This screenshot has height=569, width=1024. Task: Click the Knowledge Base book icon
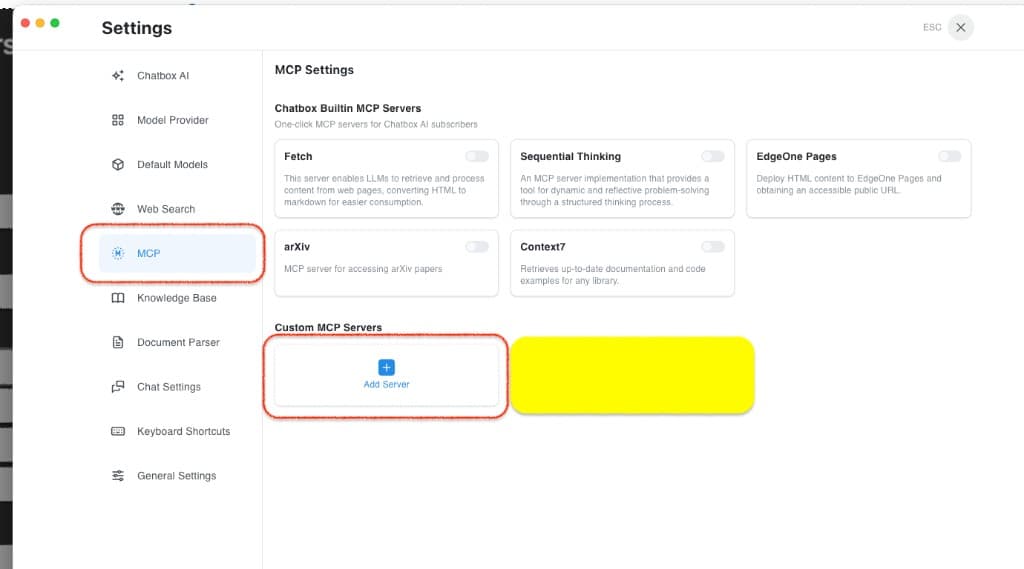[118, 298]
